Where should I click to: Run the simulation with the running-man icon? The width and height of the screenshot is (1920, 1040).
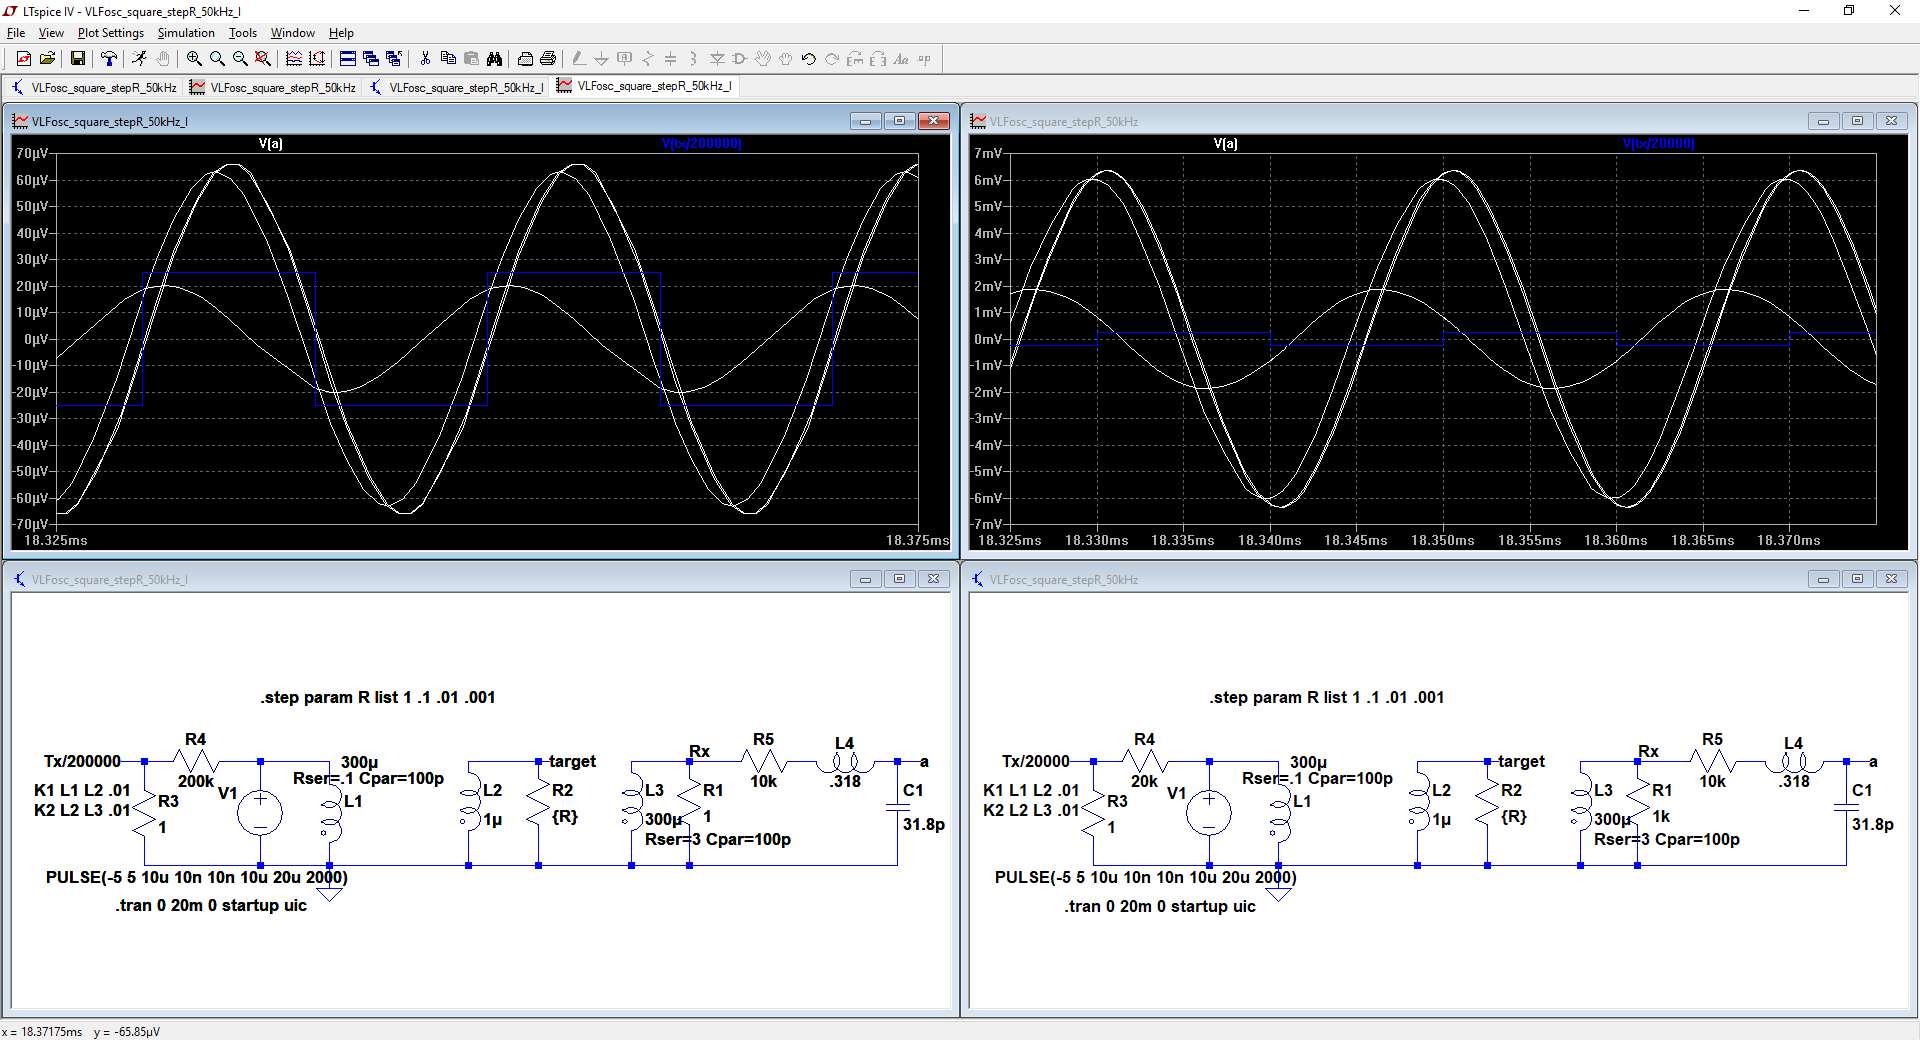(x=139, y=59)
